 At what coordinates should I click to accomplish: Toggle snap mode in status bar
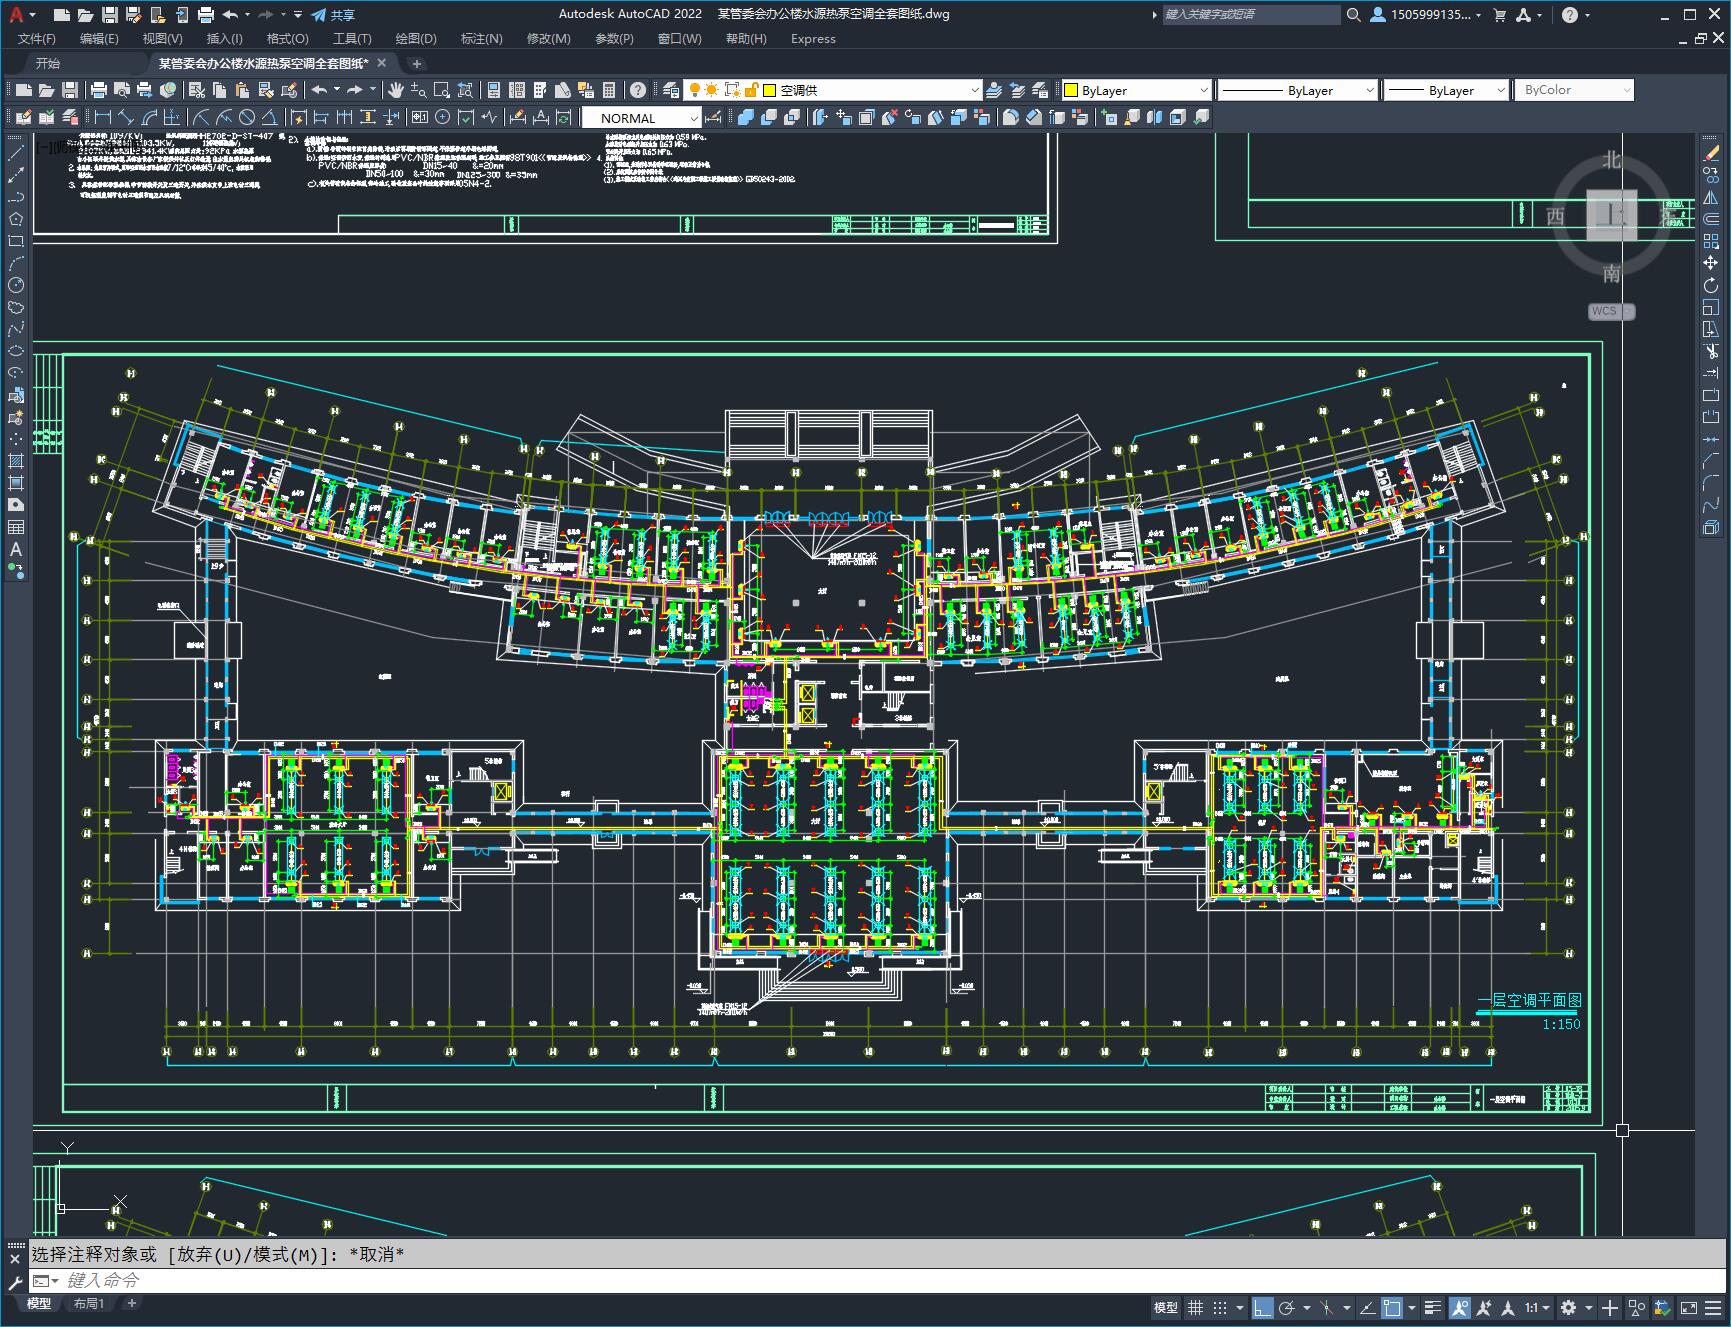1220,1308
